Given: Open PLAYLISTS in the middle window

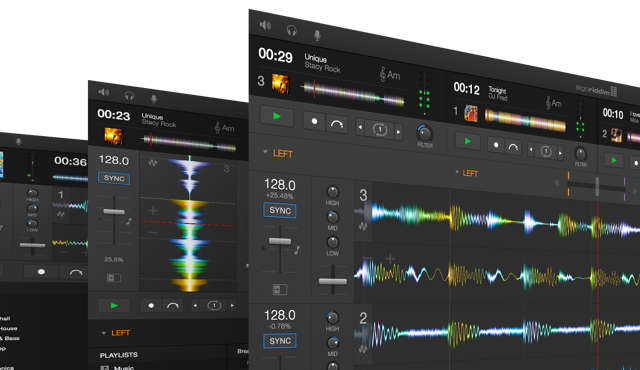Looking at the screenshot, I should (x=119, y=355).
